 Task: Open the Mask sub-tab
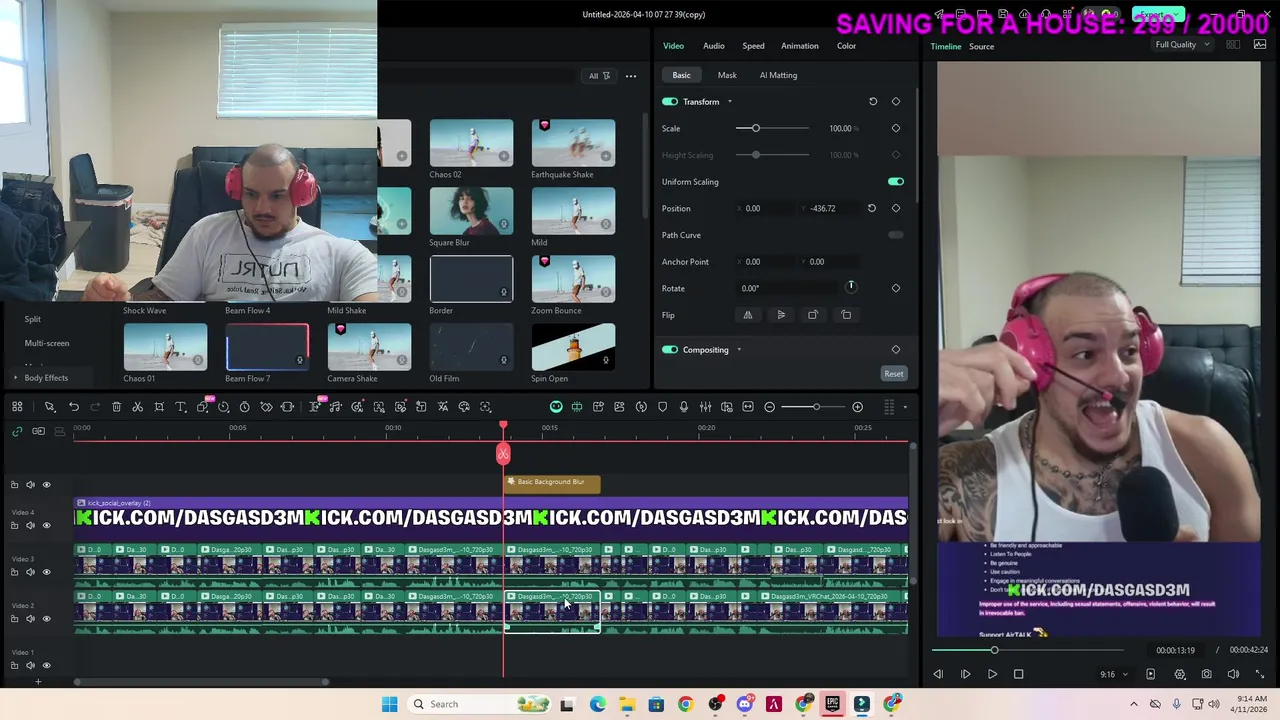[727, 75]
